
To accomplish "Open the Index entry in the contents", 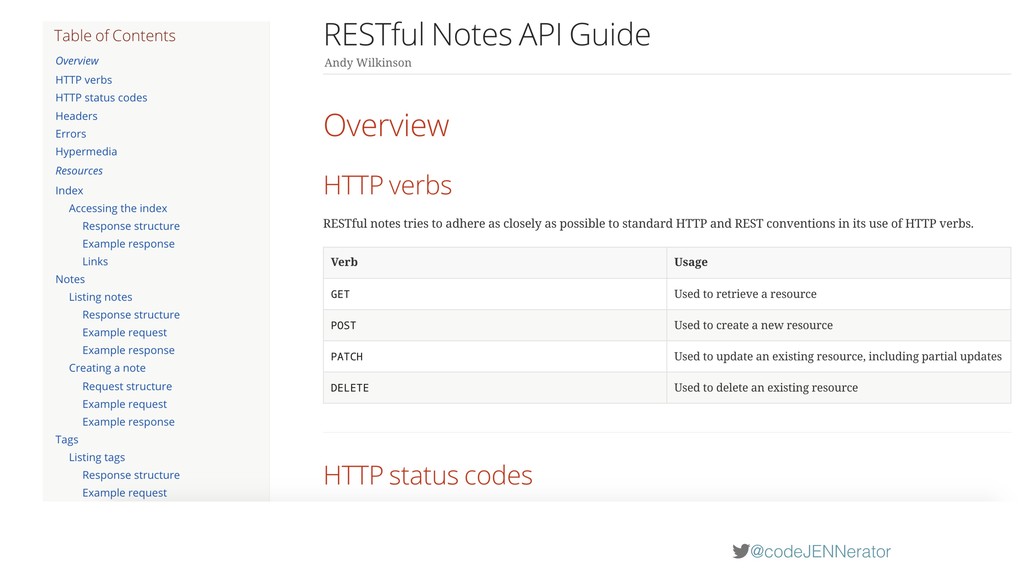I will 69,190.
